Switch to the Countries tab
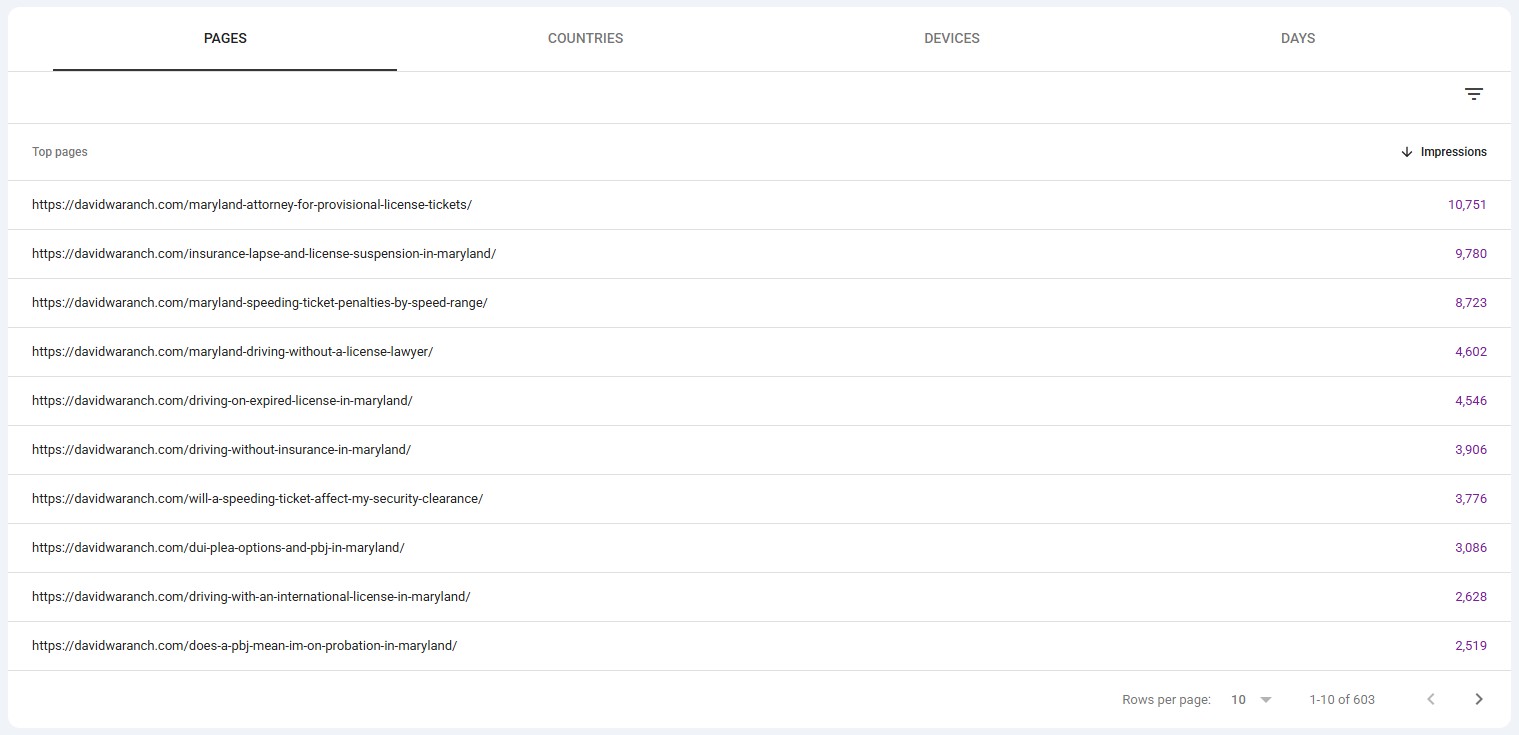Viewport: 1519px width, 735px height. [x=585, y=38]
